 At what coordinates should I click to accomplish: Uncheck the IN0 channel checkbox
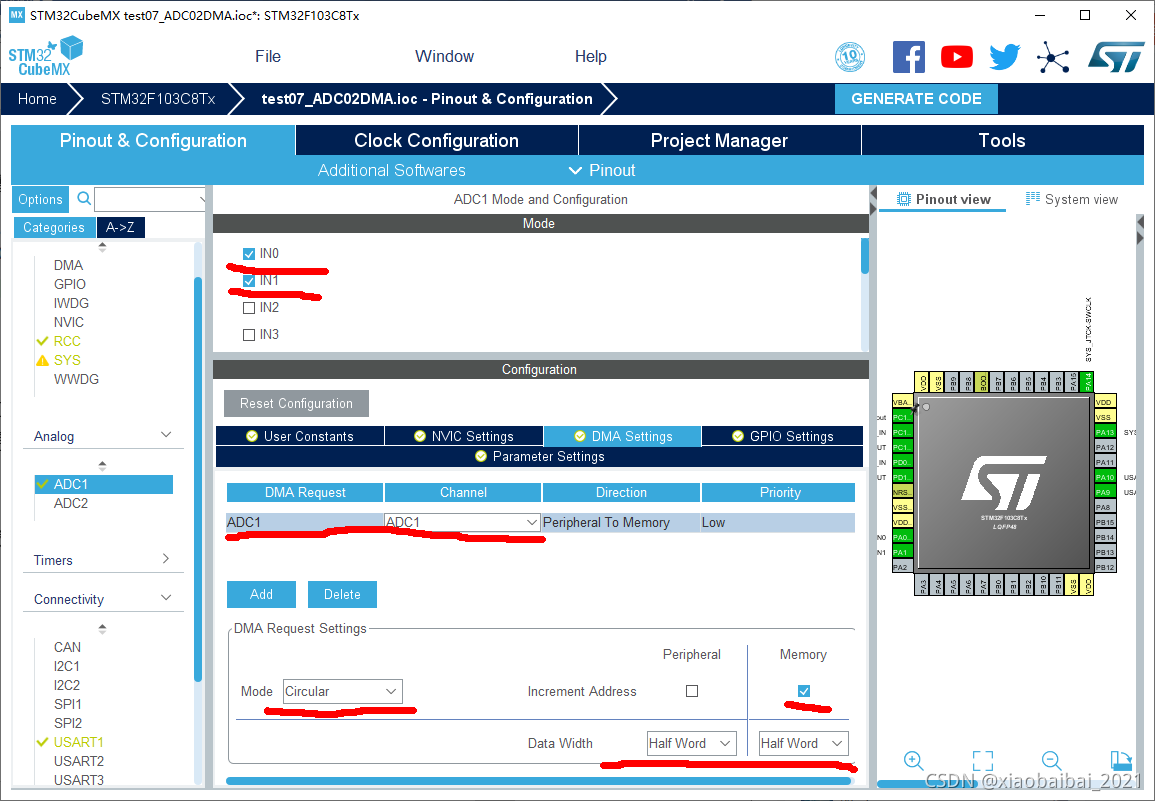coord(249,254)
